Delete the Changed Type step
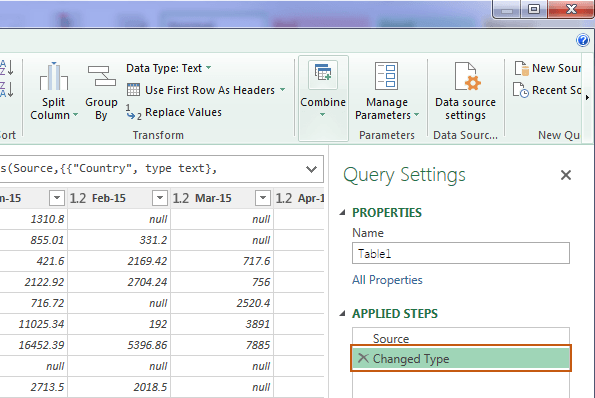 [363, 358]
